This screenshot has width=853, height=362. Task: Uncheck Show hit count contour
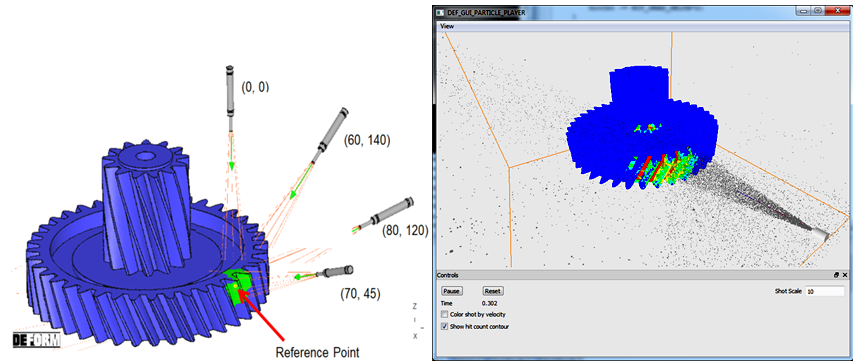point(445,327)
